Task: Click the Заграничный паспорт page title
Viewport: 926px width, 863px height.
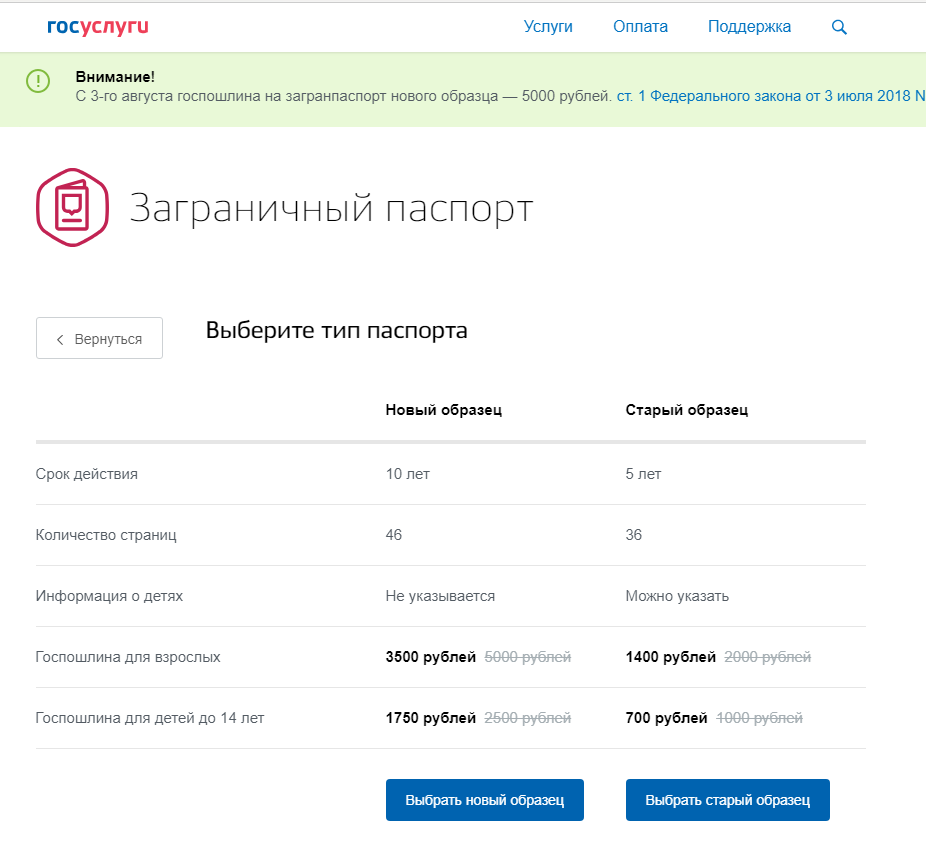Action: 331,209
